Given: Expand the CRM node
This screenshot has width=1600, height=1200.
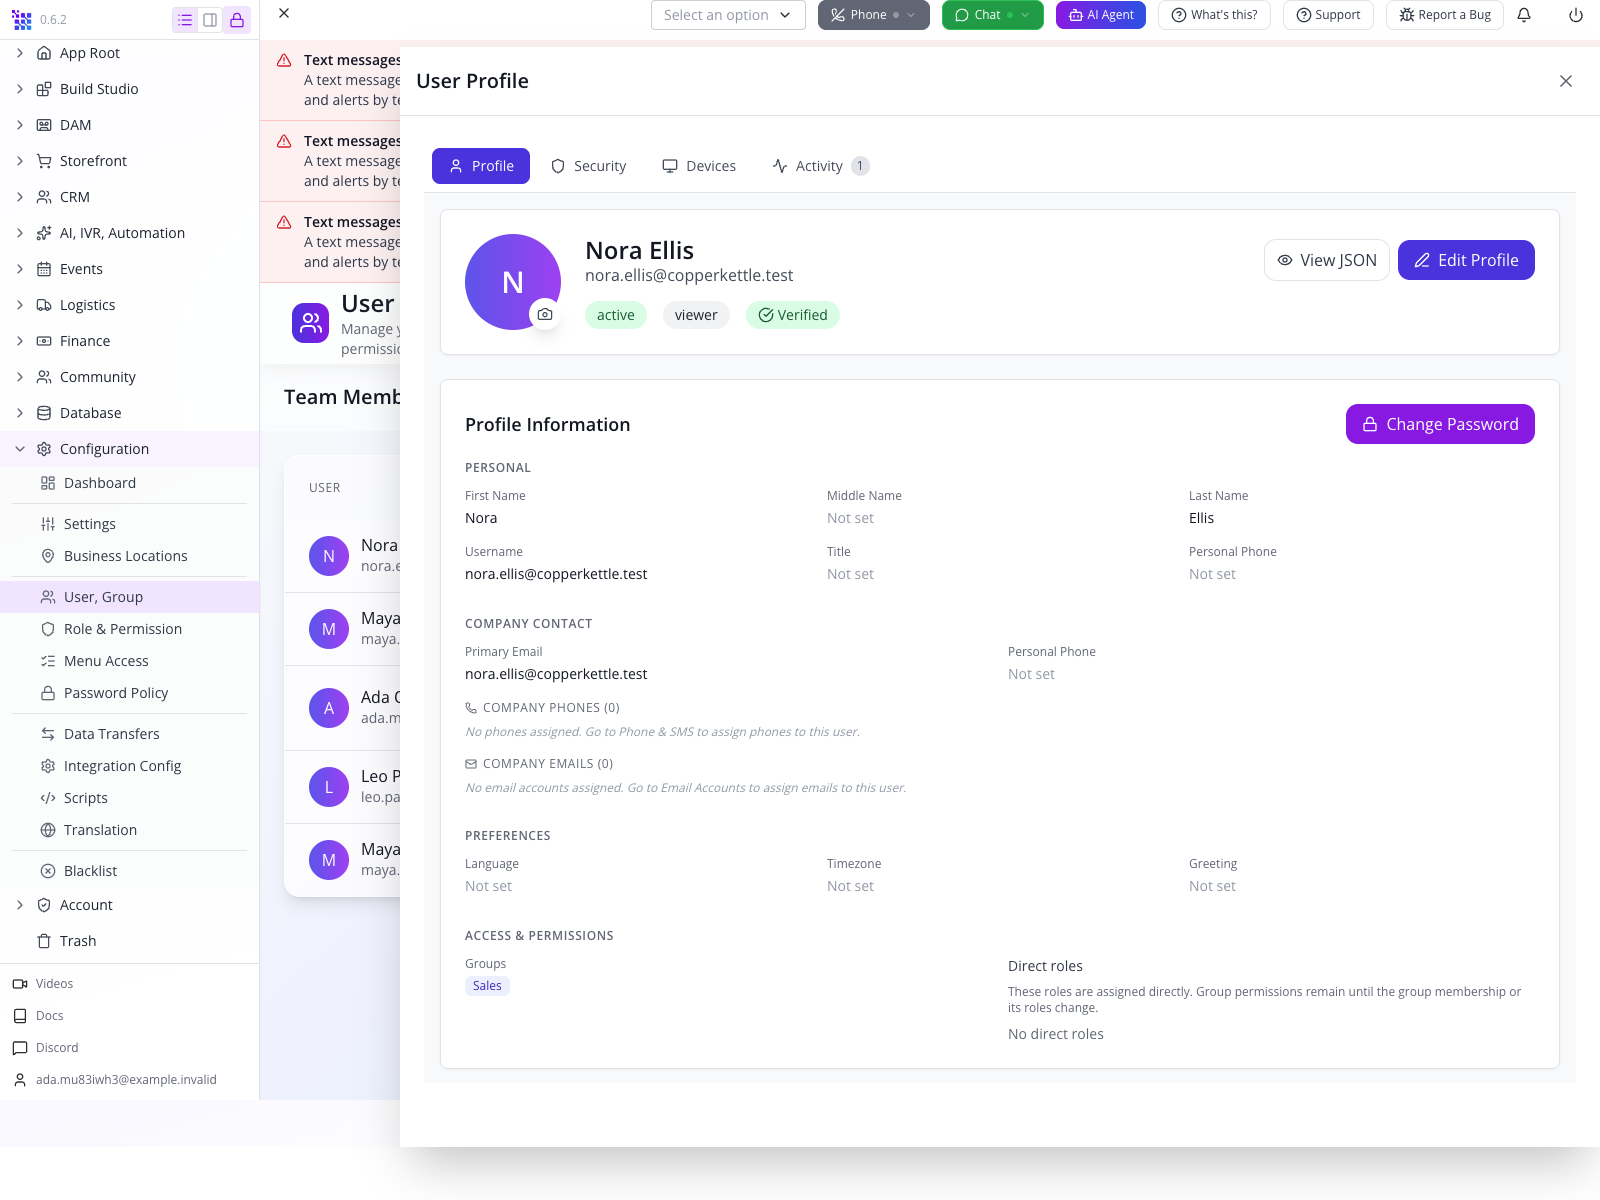Looking at the screenshot, I should (20, 197).
